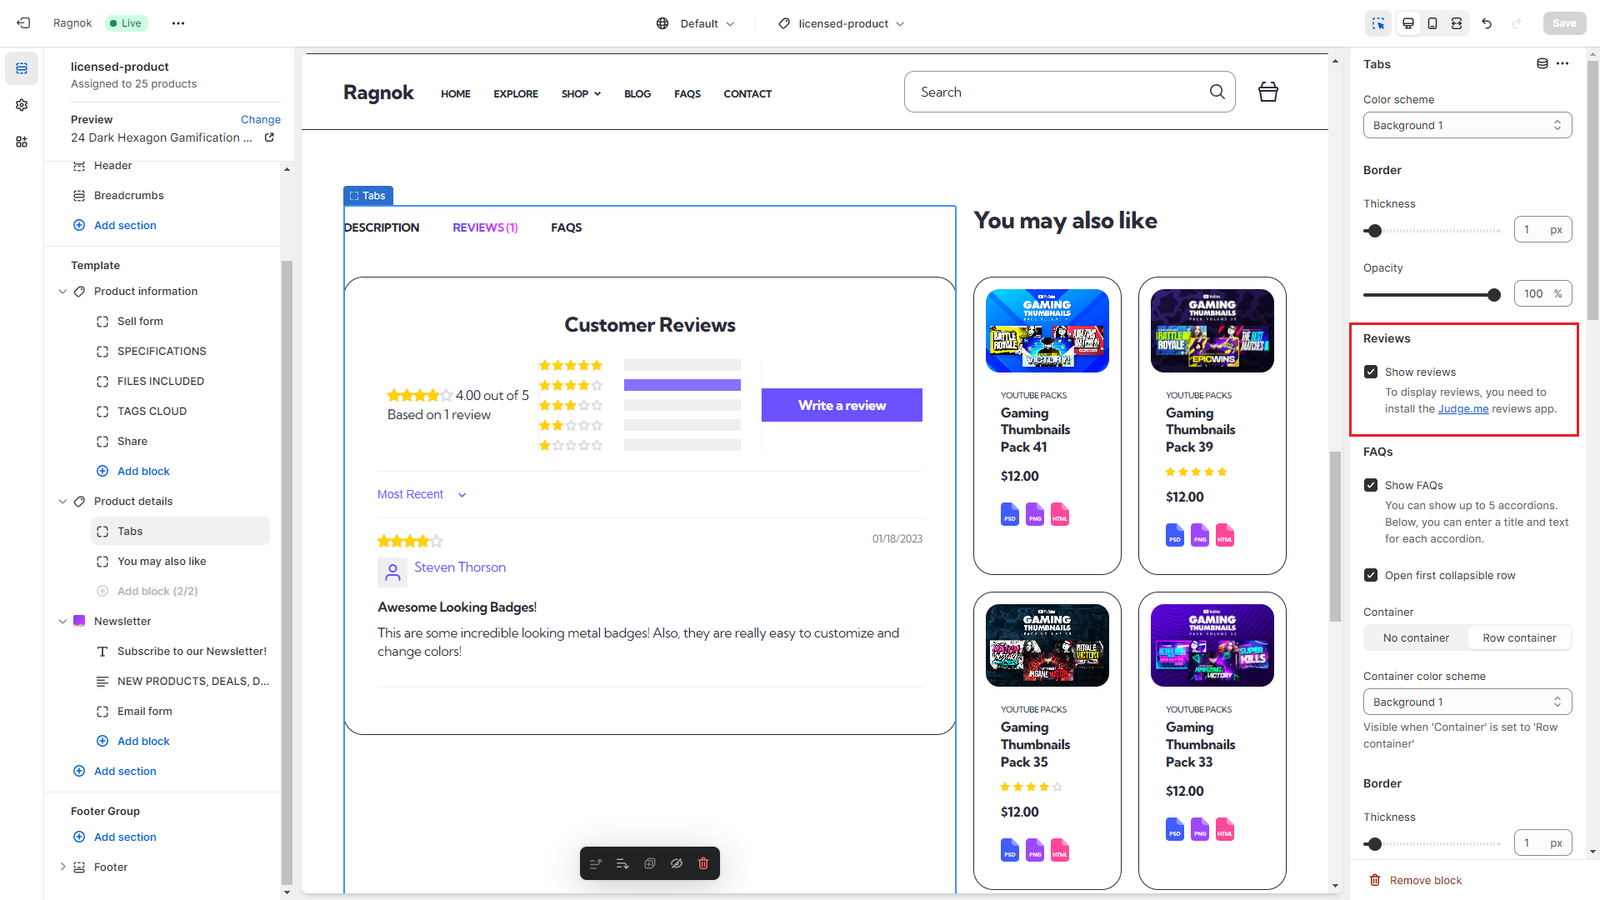The image size is (1600, 900).
Task: Select the TAGS CLOUD block
Action: tap(152, 412)
